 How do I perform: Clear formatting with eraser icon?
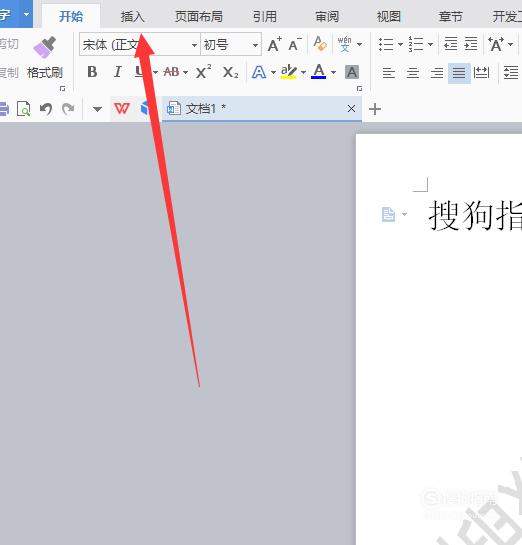[x=320, y=44]
